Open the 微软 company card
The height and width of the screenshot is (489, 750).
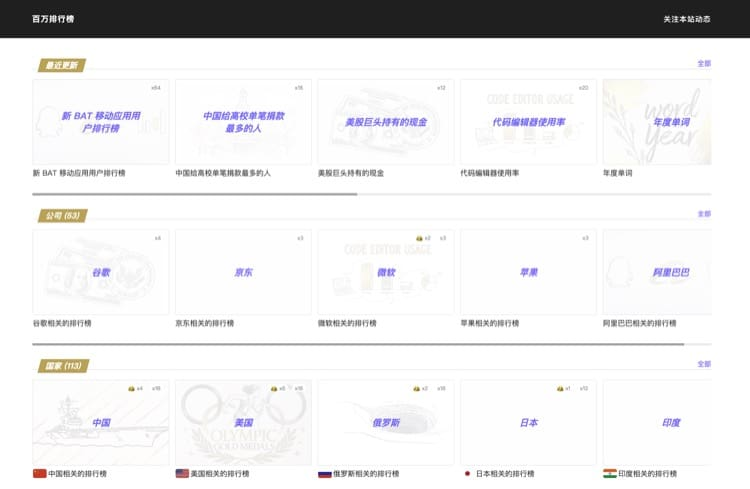click(x=386, y=272)
